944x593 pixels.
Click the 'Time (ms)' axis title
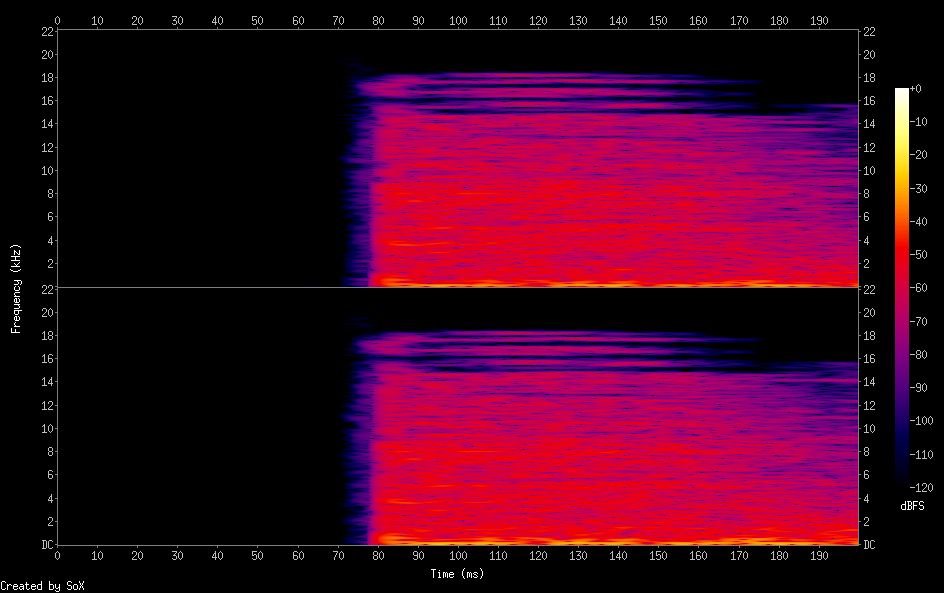[457, 574]
